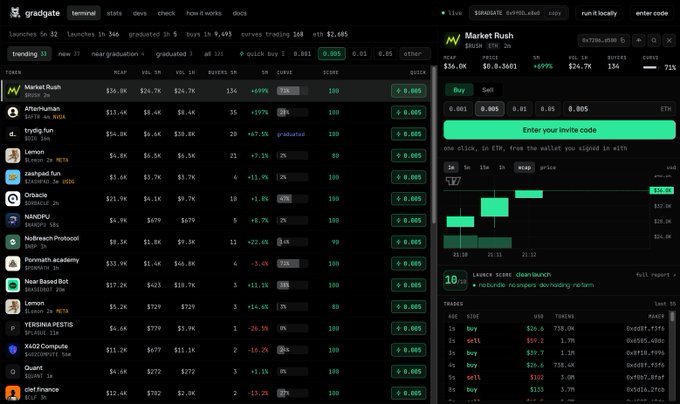Click the icon button left of the search icon

[x=638, y=40]
